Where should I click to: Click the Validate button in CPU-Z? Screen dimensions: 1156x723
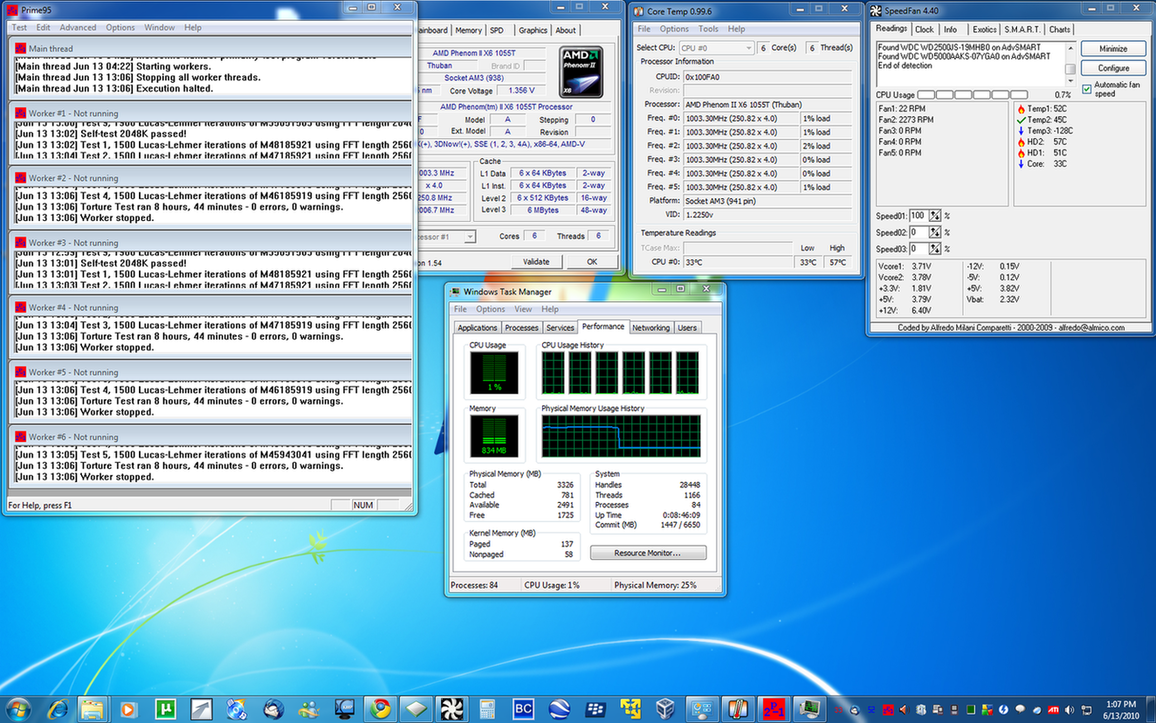(x=536, y=262)
